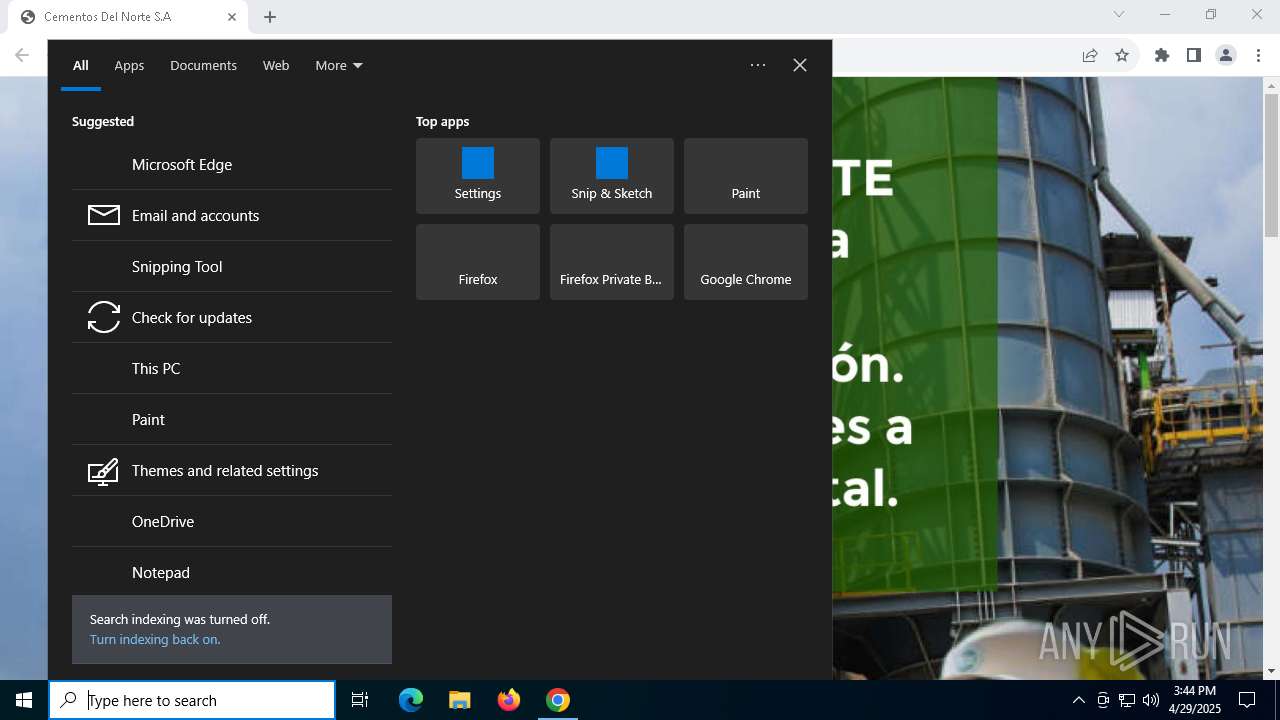Open search panel options ellipsis
Image resolution: width=1280 pixels, height=720 pixels.
point(758,65)
